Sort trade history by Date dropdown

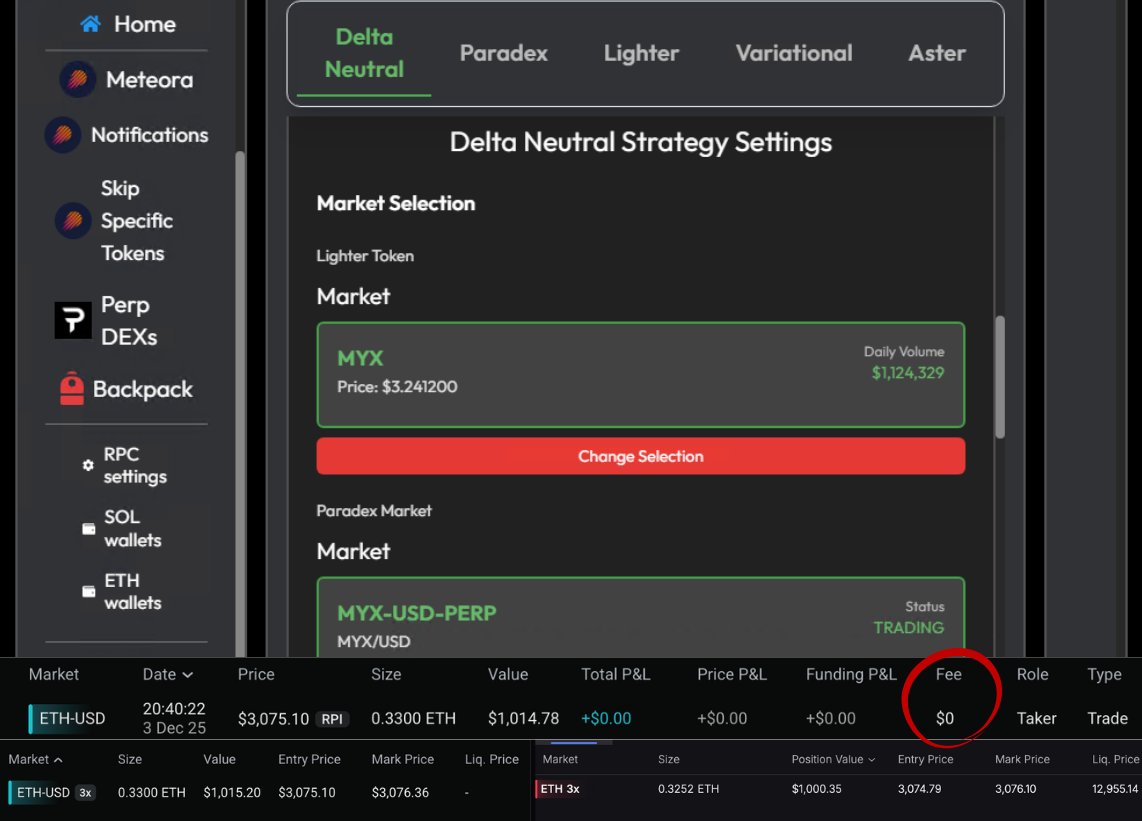coord(168,675)
